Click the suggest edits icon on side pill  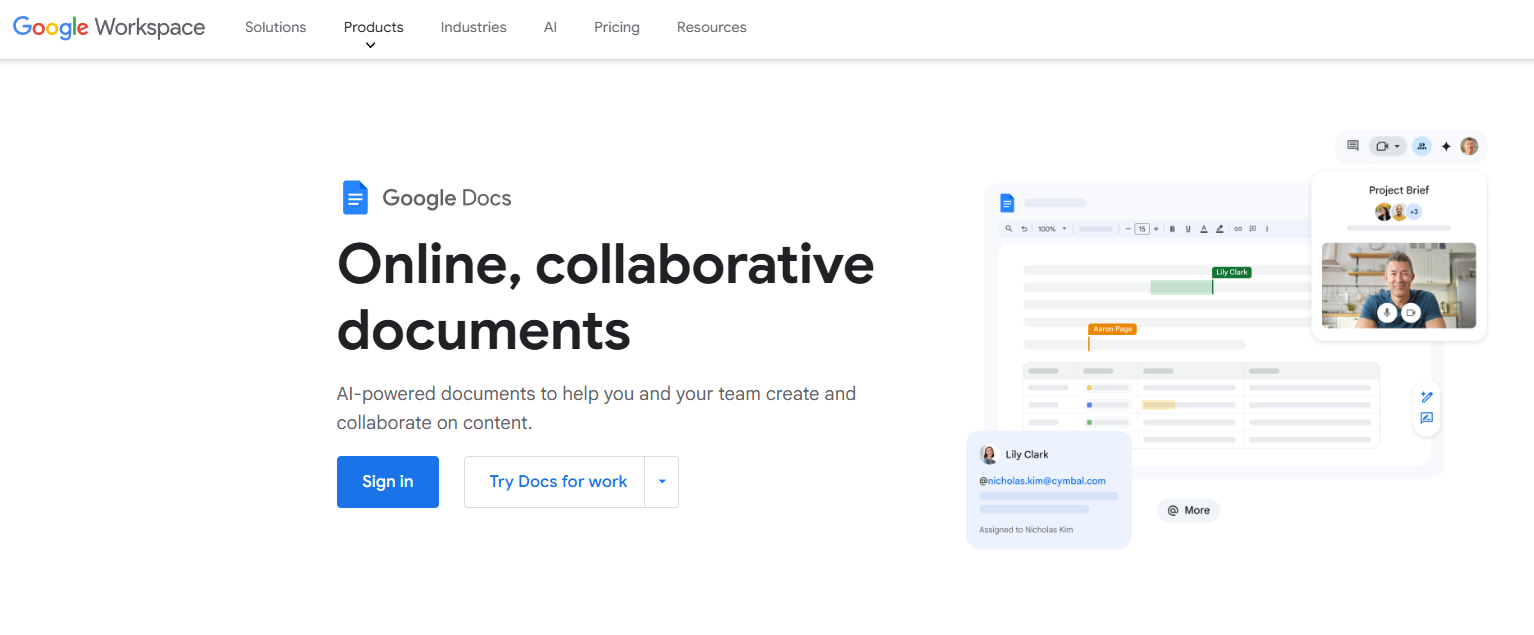(x=1427, y=418)
